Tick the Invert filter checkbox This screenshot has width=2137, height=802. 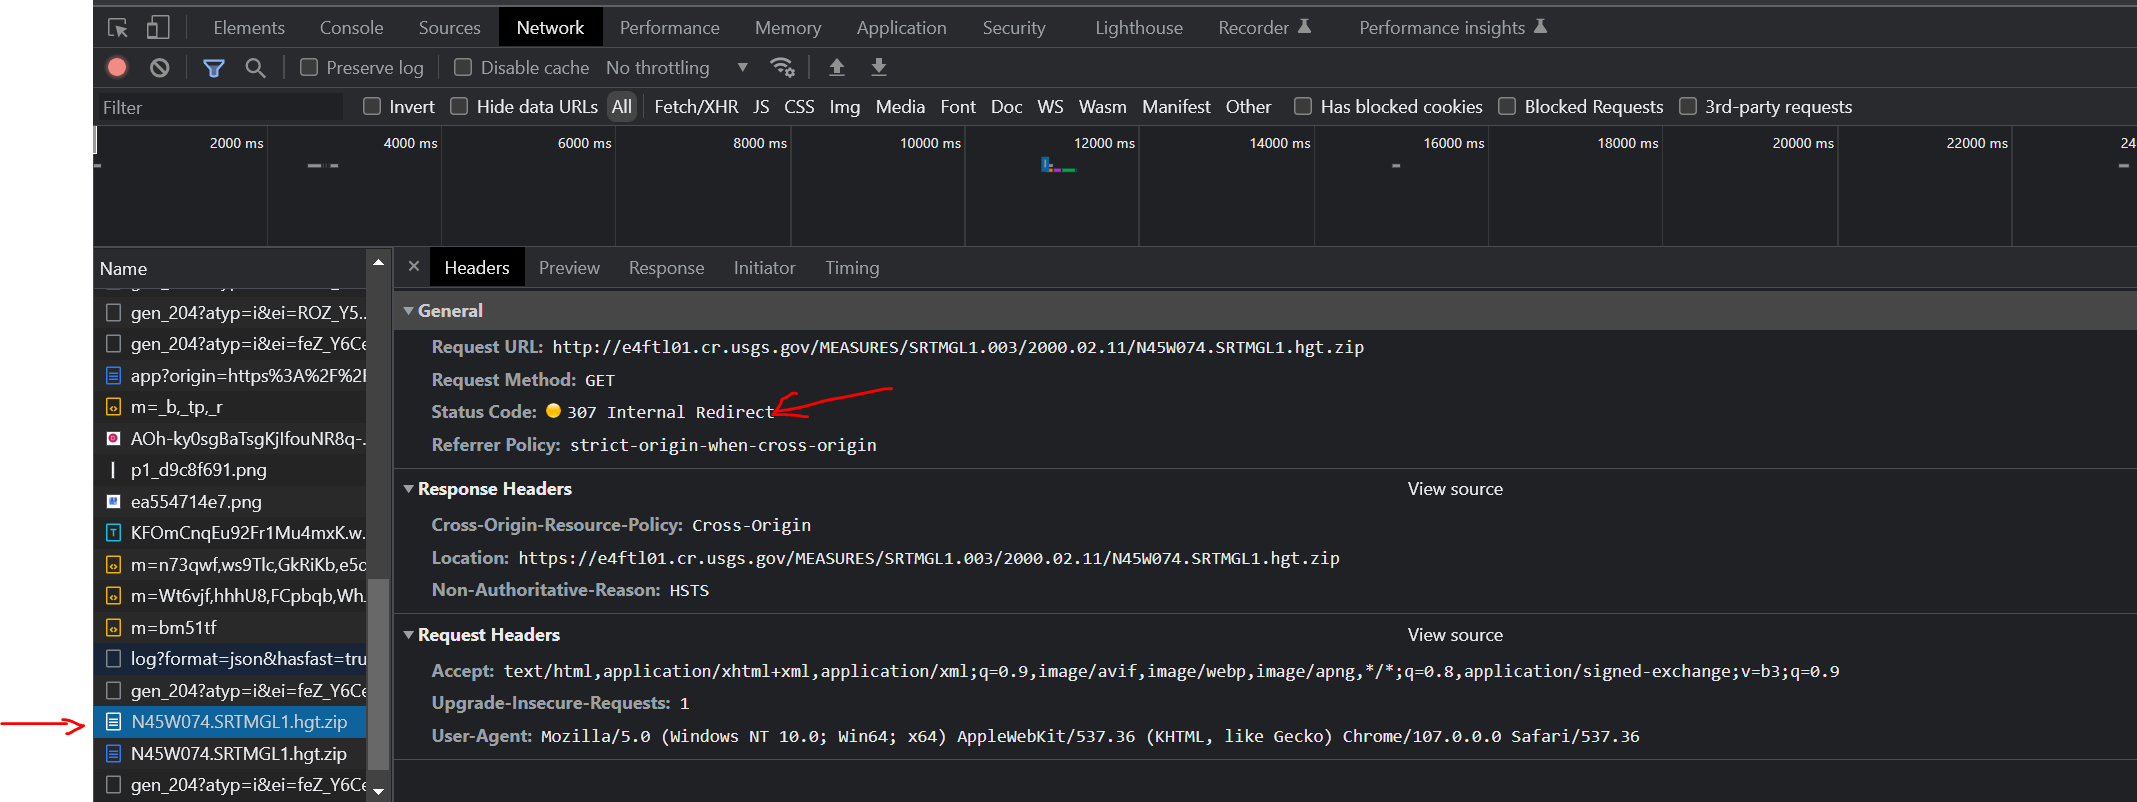(372, 106)
